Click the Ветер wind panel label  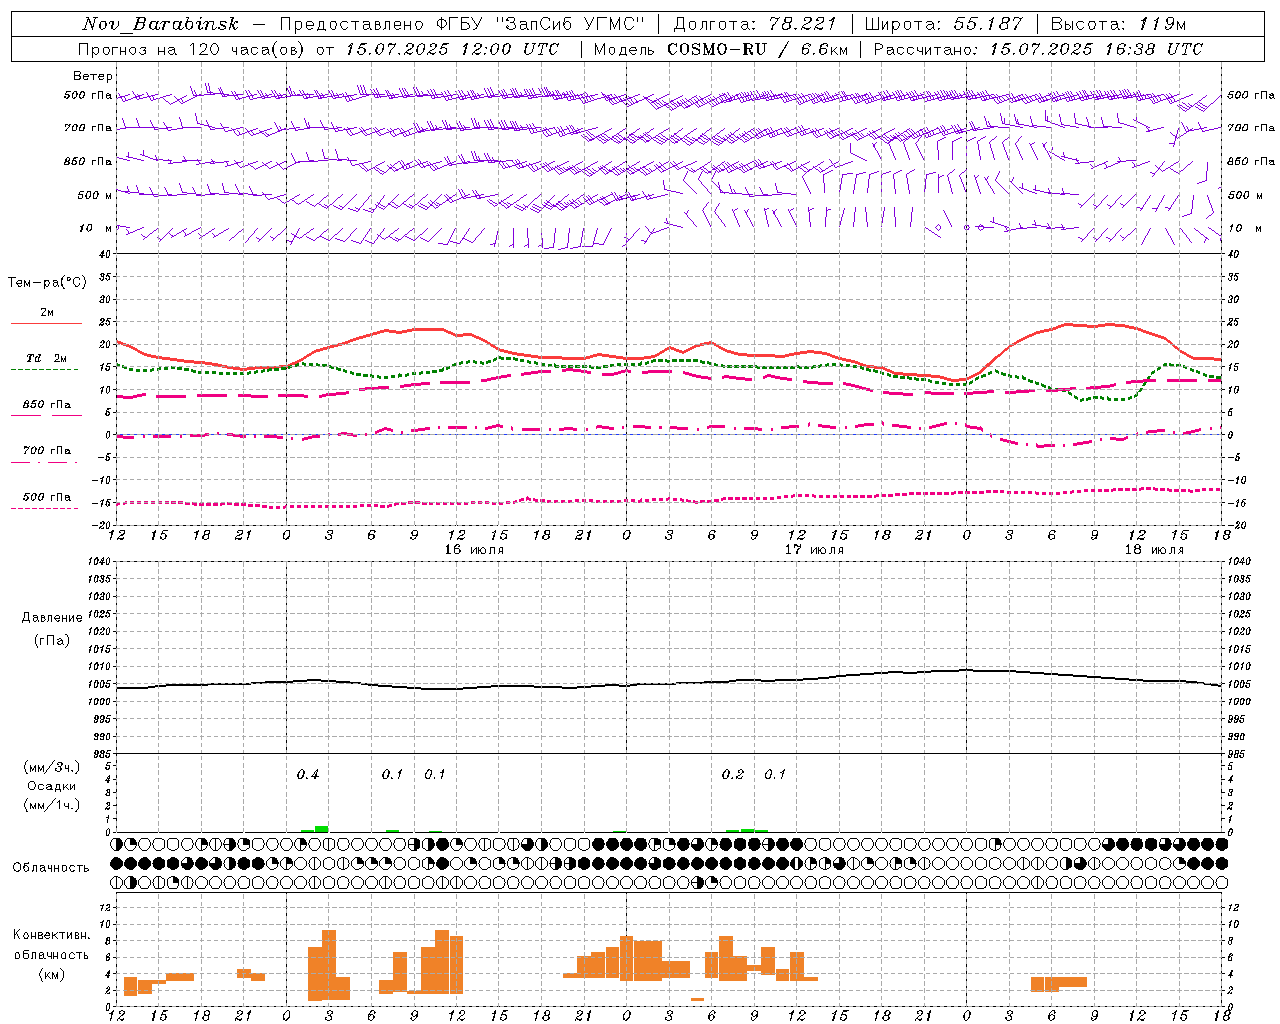click(x=93, y=76)
